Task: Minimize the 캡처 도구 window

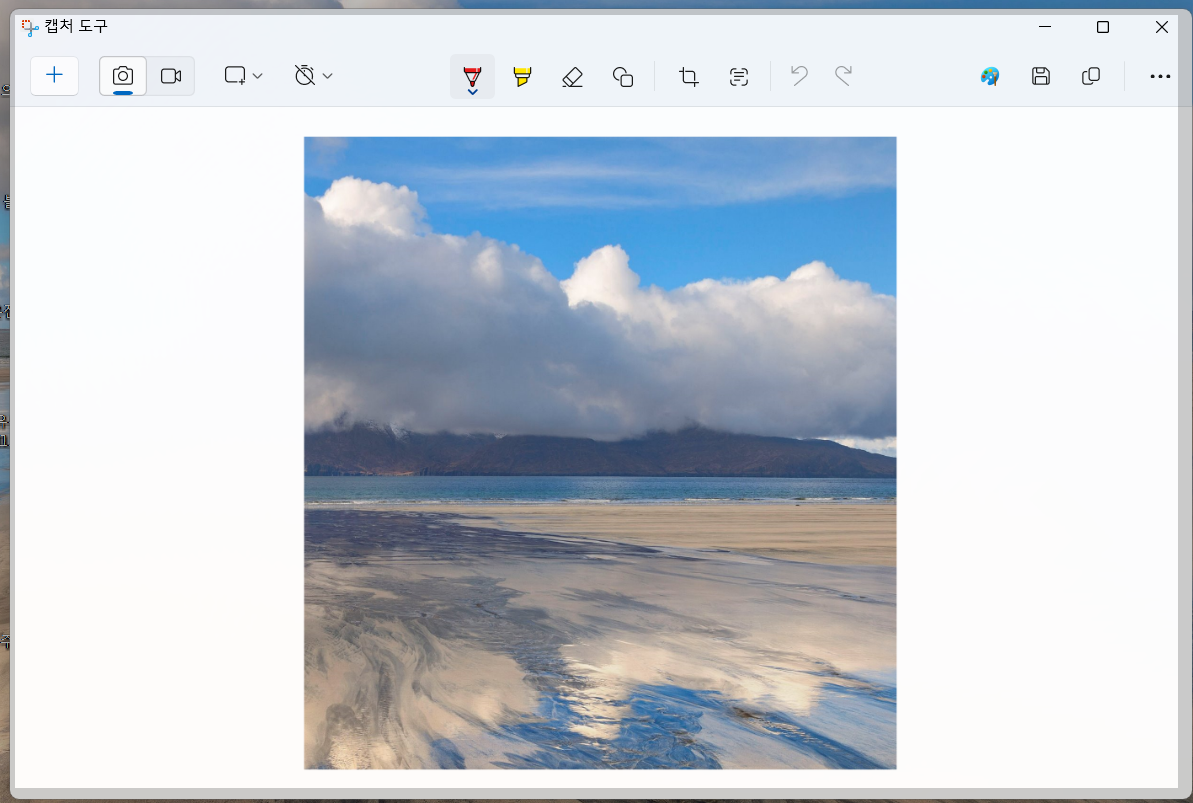Action: [x=1045, y=27]
